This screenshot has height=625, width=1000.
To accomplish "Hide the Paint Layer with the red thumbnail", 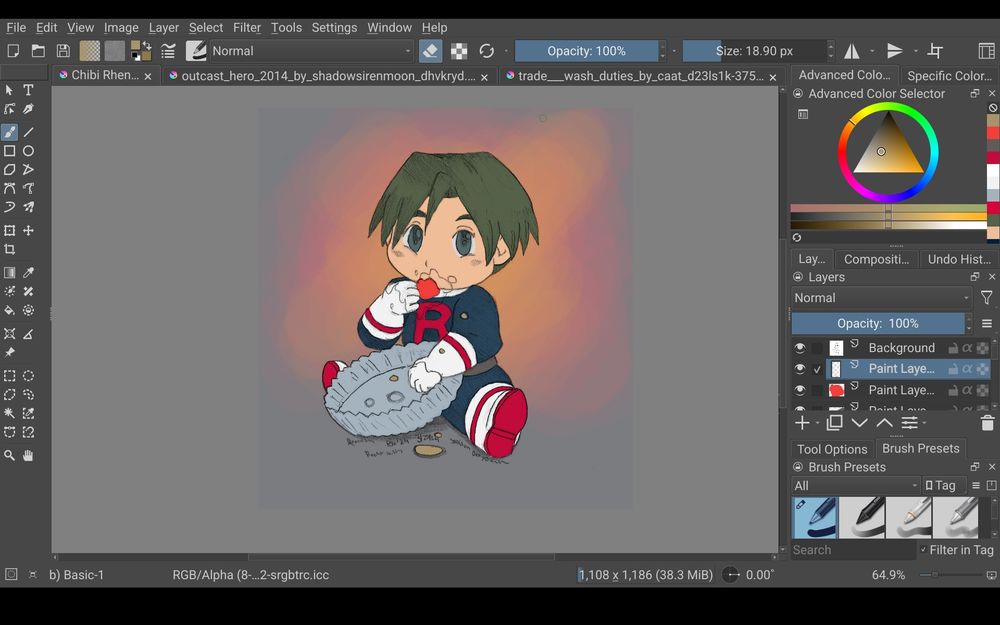I will click(x=800, y=390).
